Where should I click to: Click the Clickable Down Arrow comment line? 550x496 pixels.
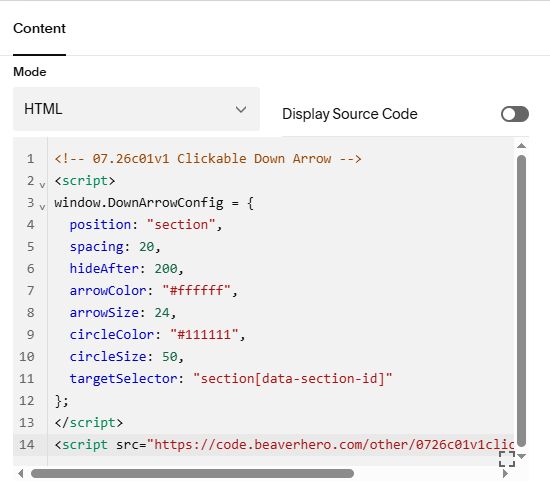tap(208, 159)
